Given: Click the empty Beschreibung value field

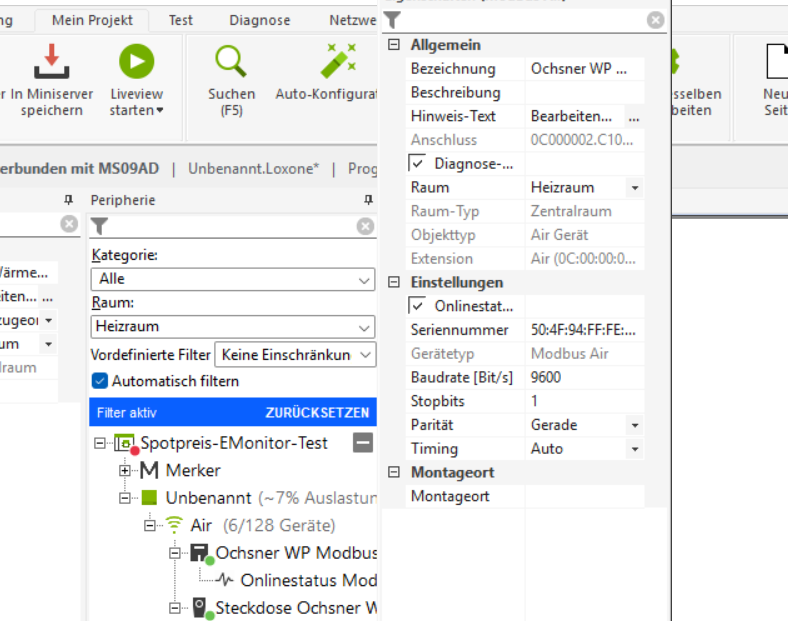Looking at the screenshot, I should coord(584,92).
